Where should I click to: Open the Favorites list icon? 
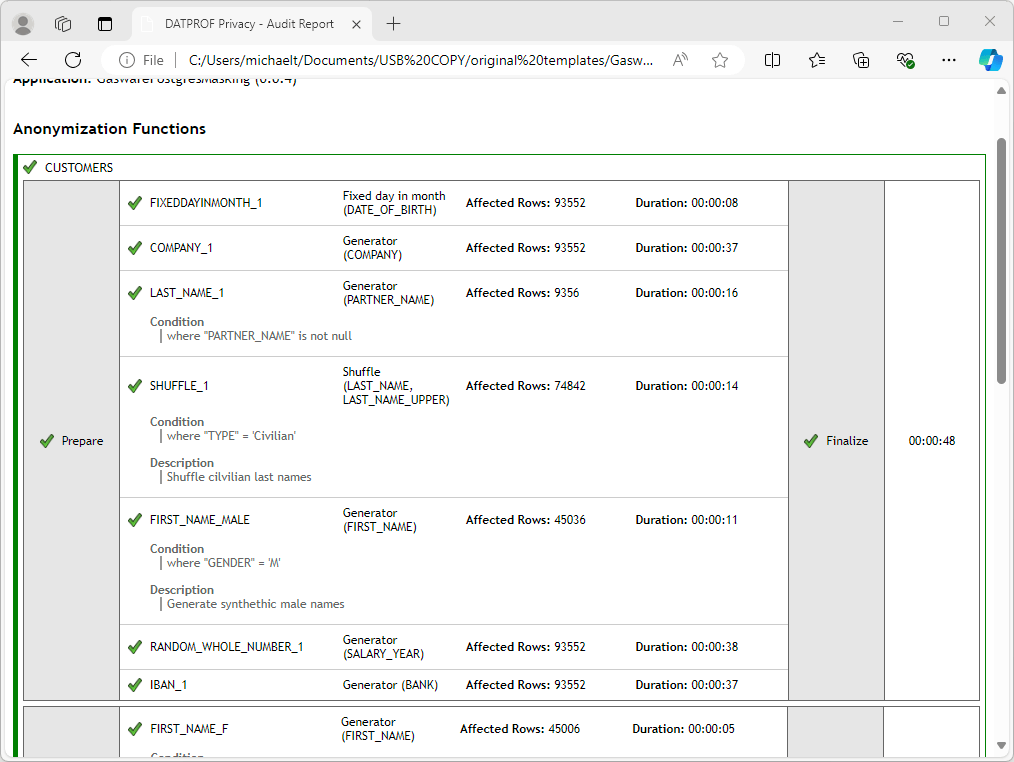[x=817, y=60]
